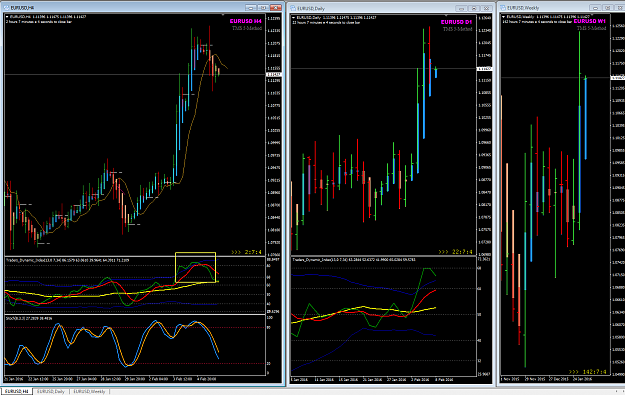Click the magenta EURUSD D1 label
The height and width of the screenshot is (395, 625).
tap(456, 22)
